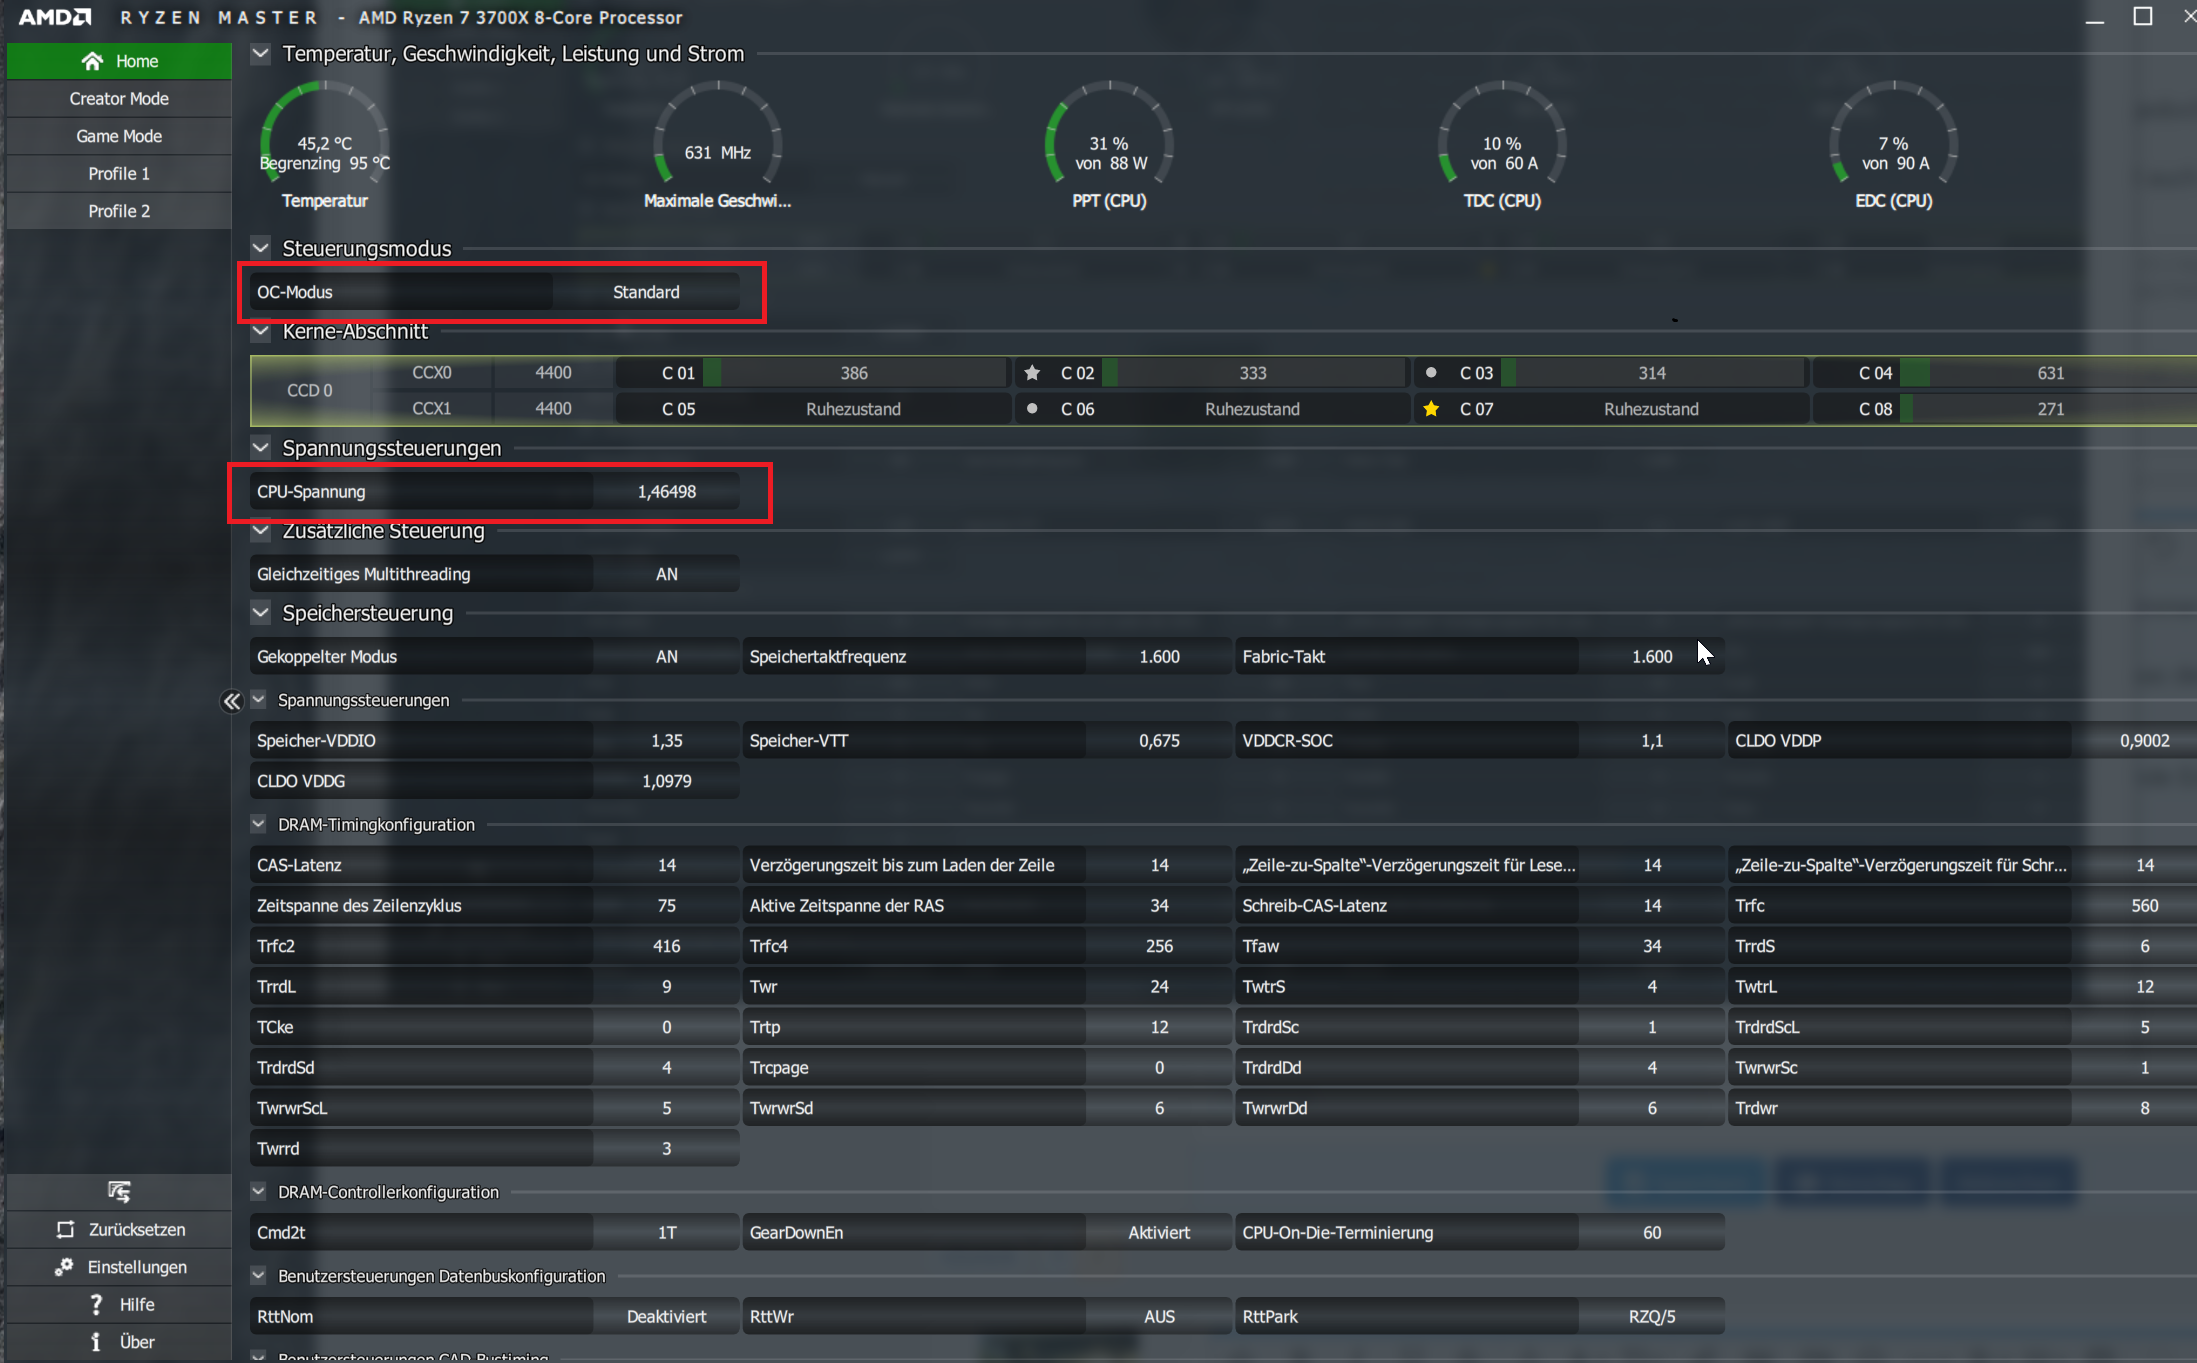Click the Home house icon
Viewport: 2197px width, 1363px height.
pyautogui.click(x=92, y=61)
